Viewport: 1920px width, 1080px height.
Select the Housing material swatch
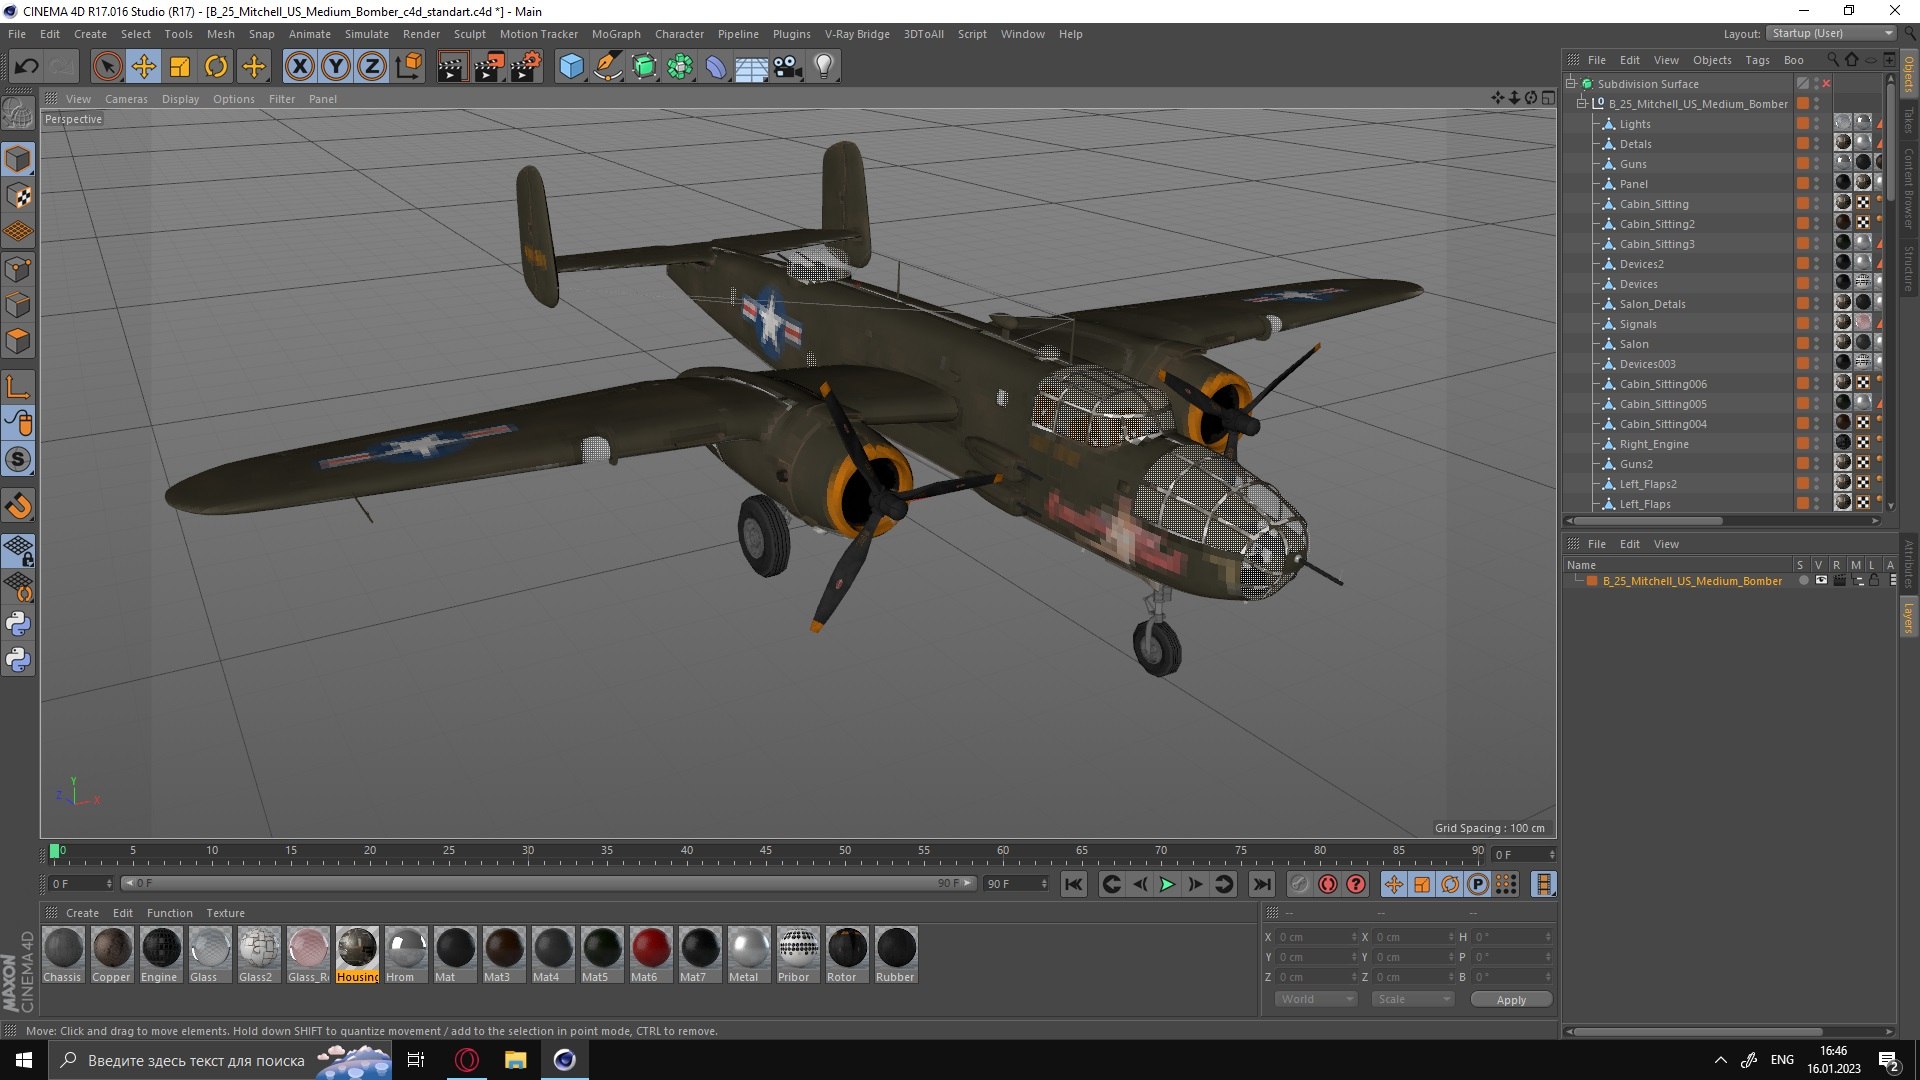[357, 955]
